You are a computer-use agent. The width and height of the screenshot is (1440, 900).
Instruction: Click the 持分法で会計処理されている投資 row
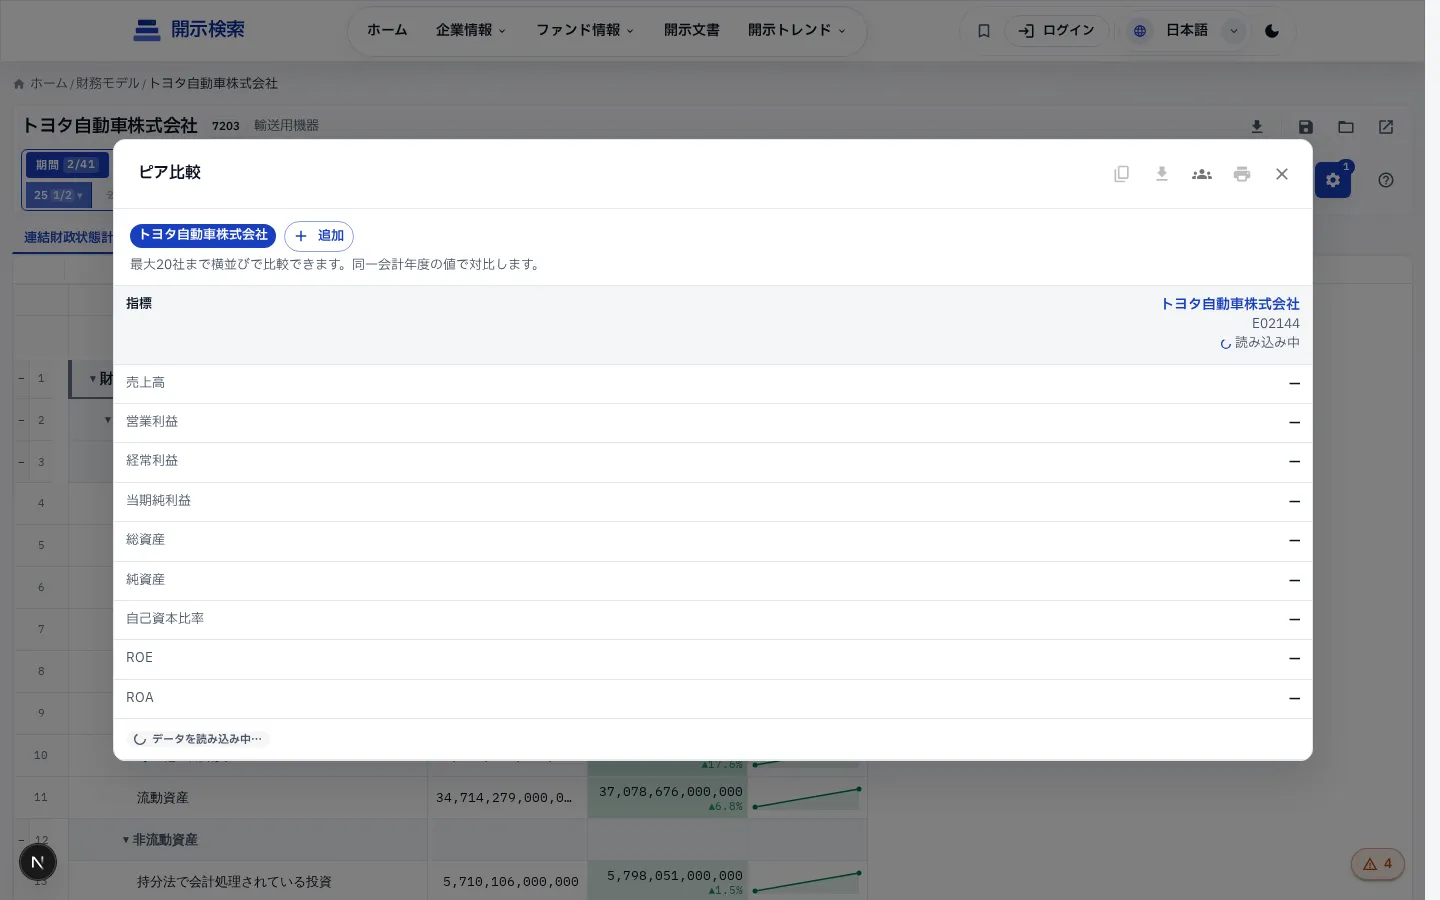point(234,882)
